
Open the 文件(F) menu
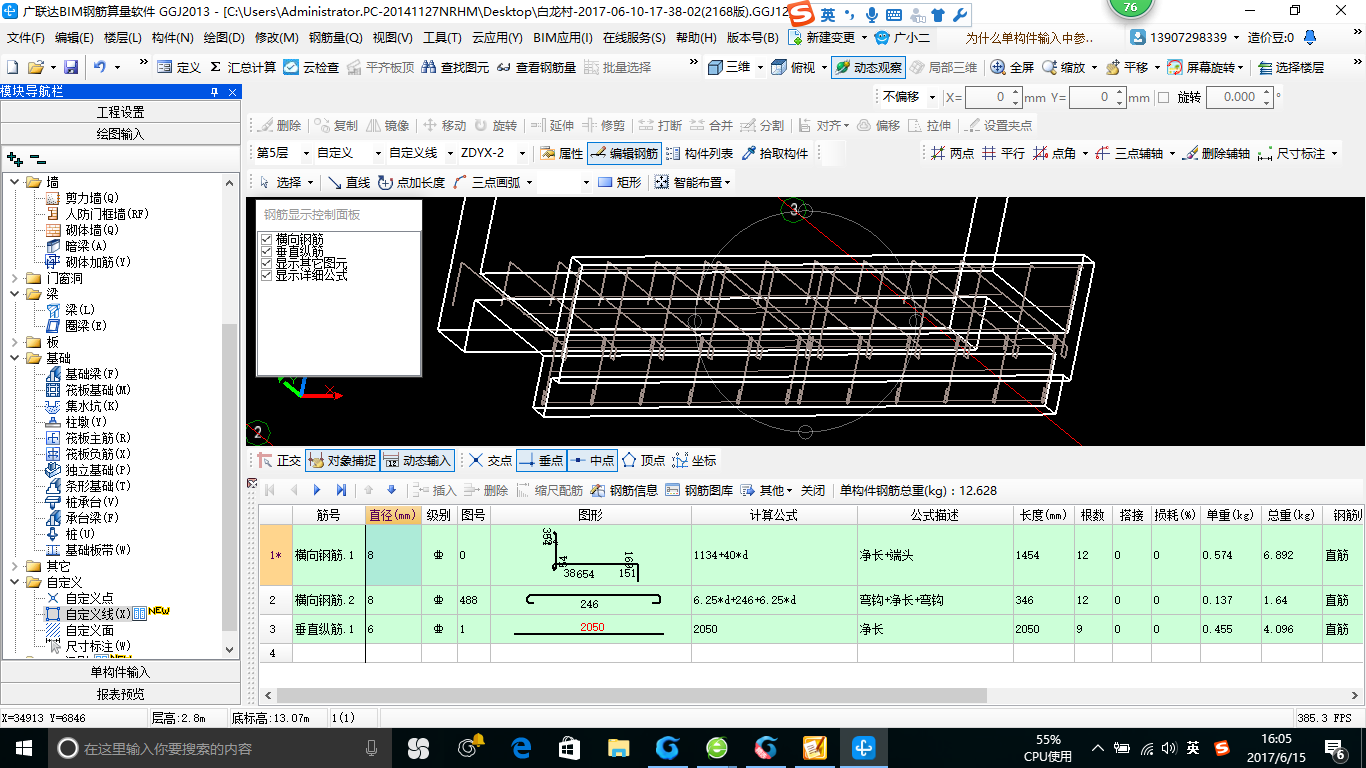pyautogui.click(x=25, y=38)
